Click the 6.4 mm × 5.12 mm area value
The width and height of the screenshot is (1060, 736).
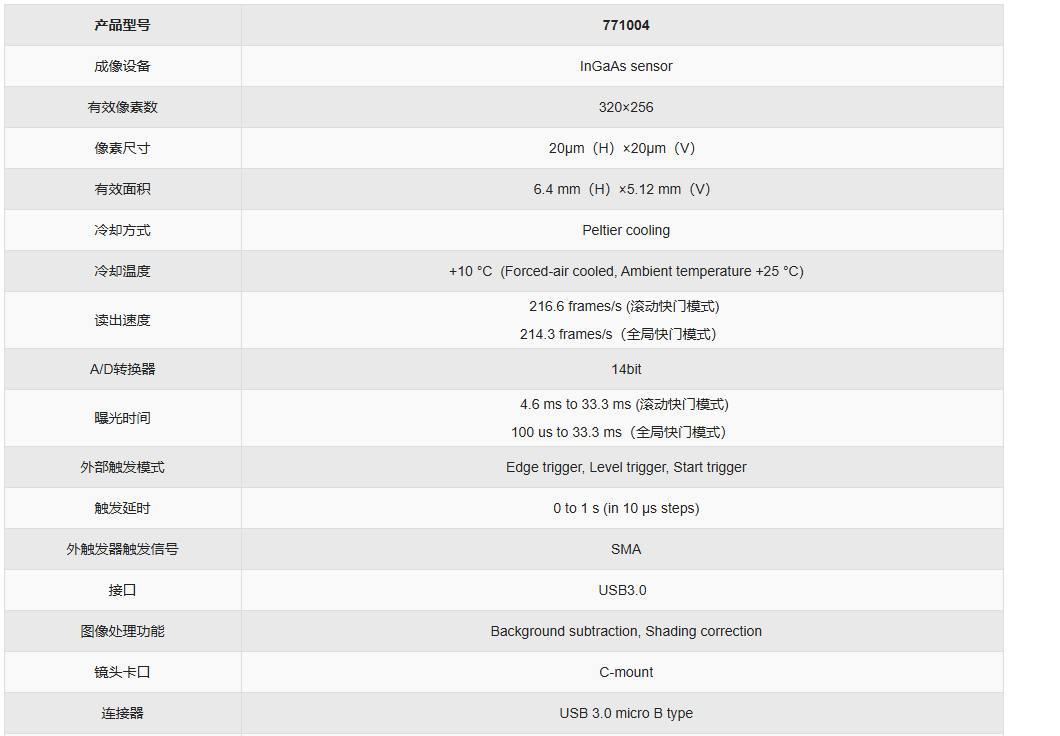(622, 189)
